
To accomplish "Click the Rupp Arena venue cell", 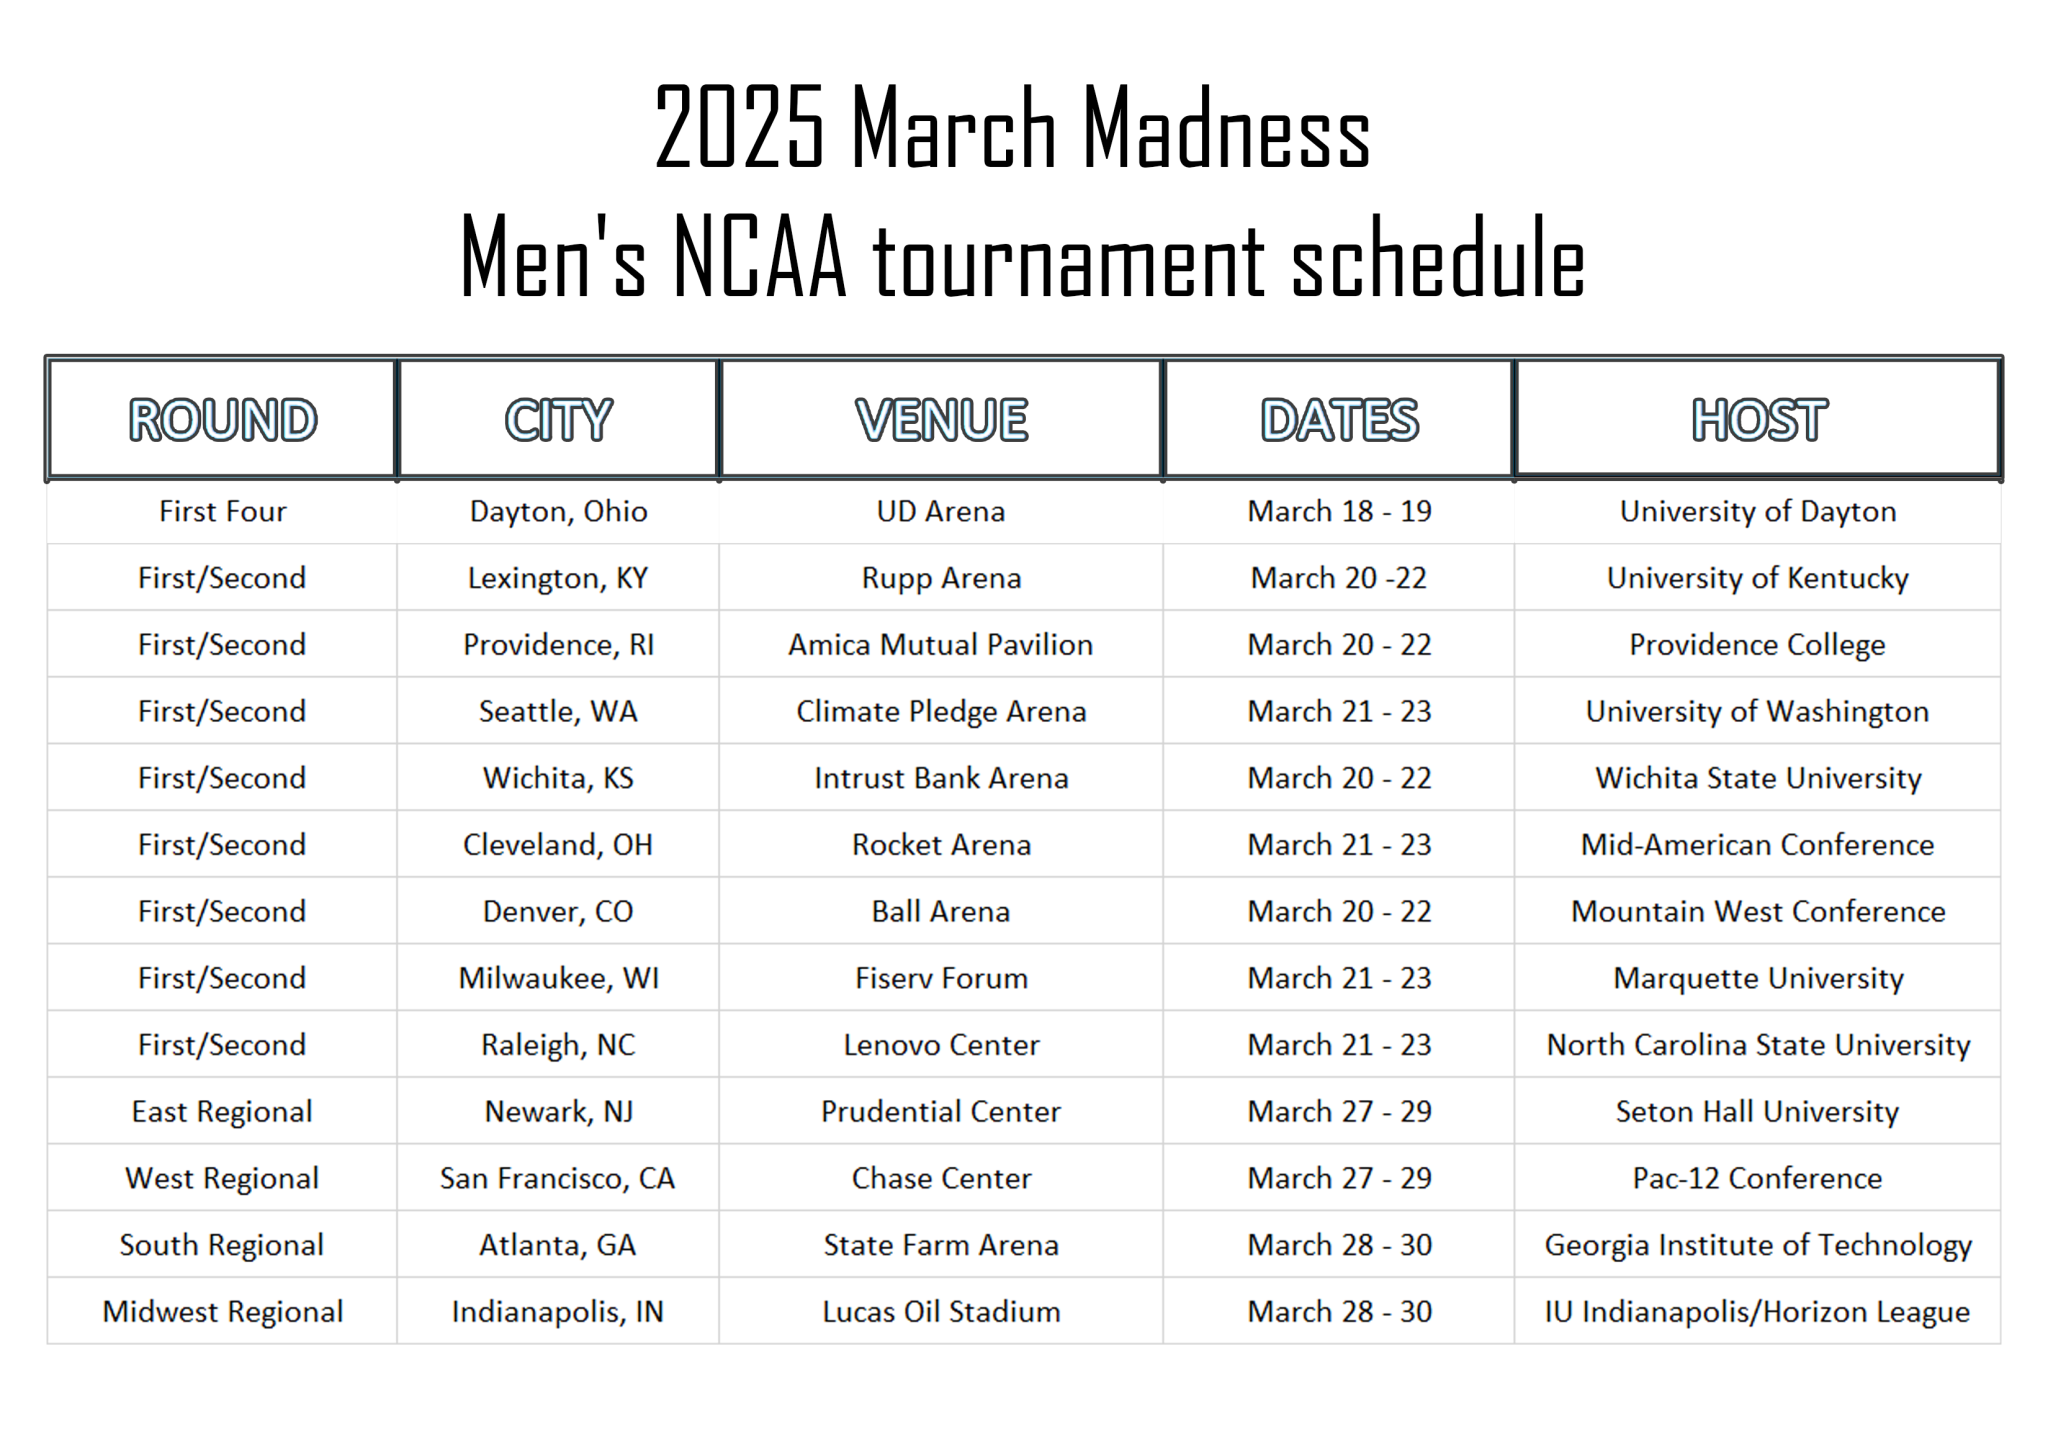I will 941,578.
